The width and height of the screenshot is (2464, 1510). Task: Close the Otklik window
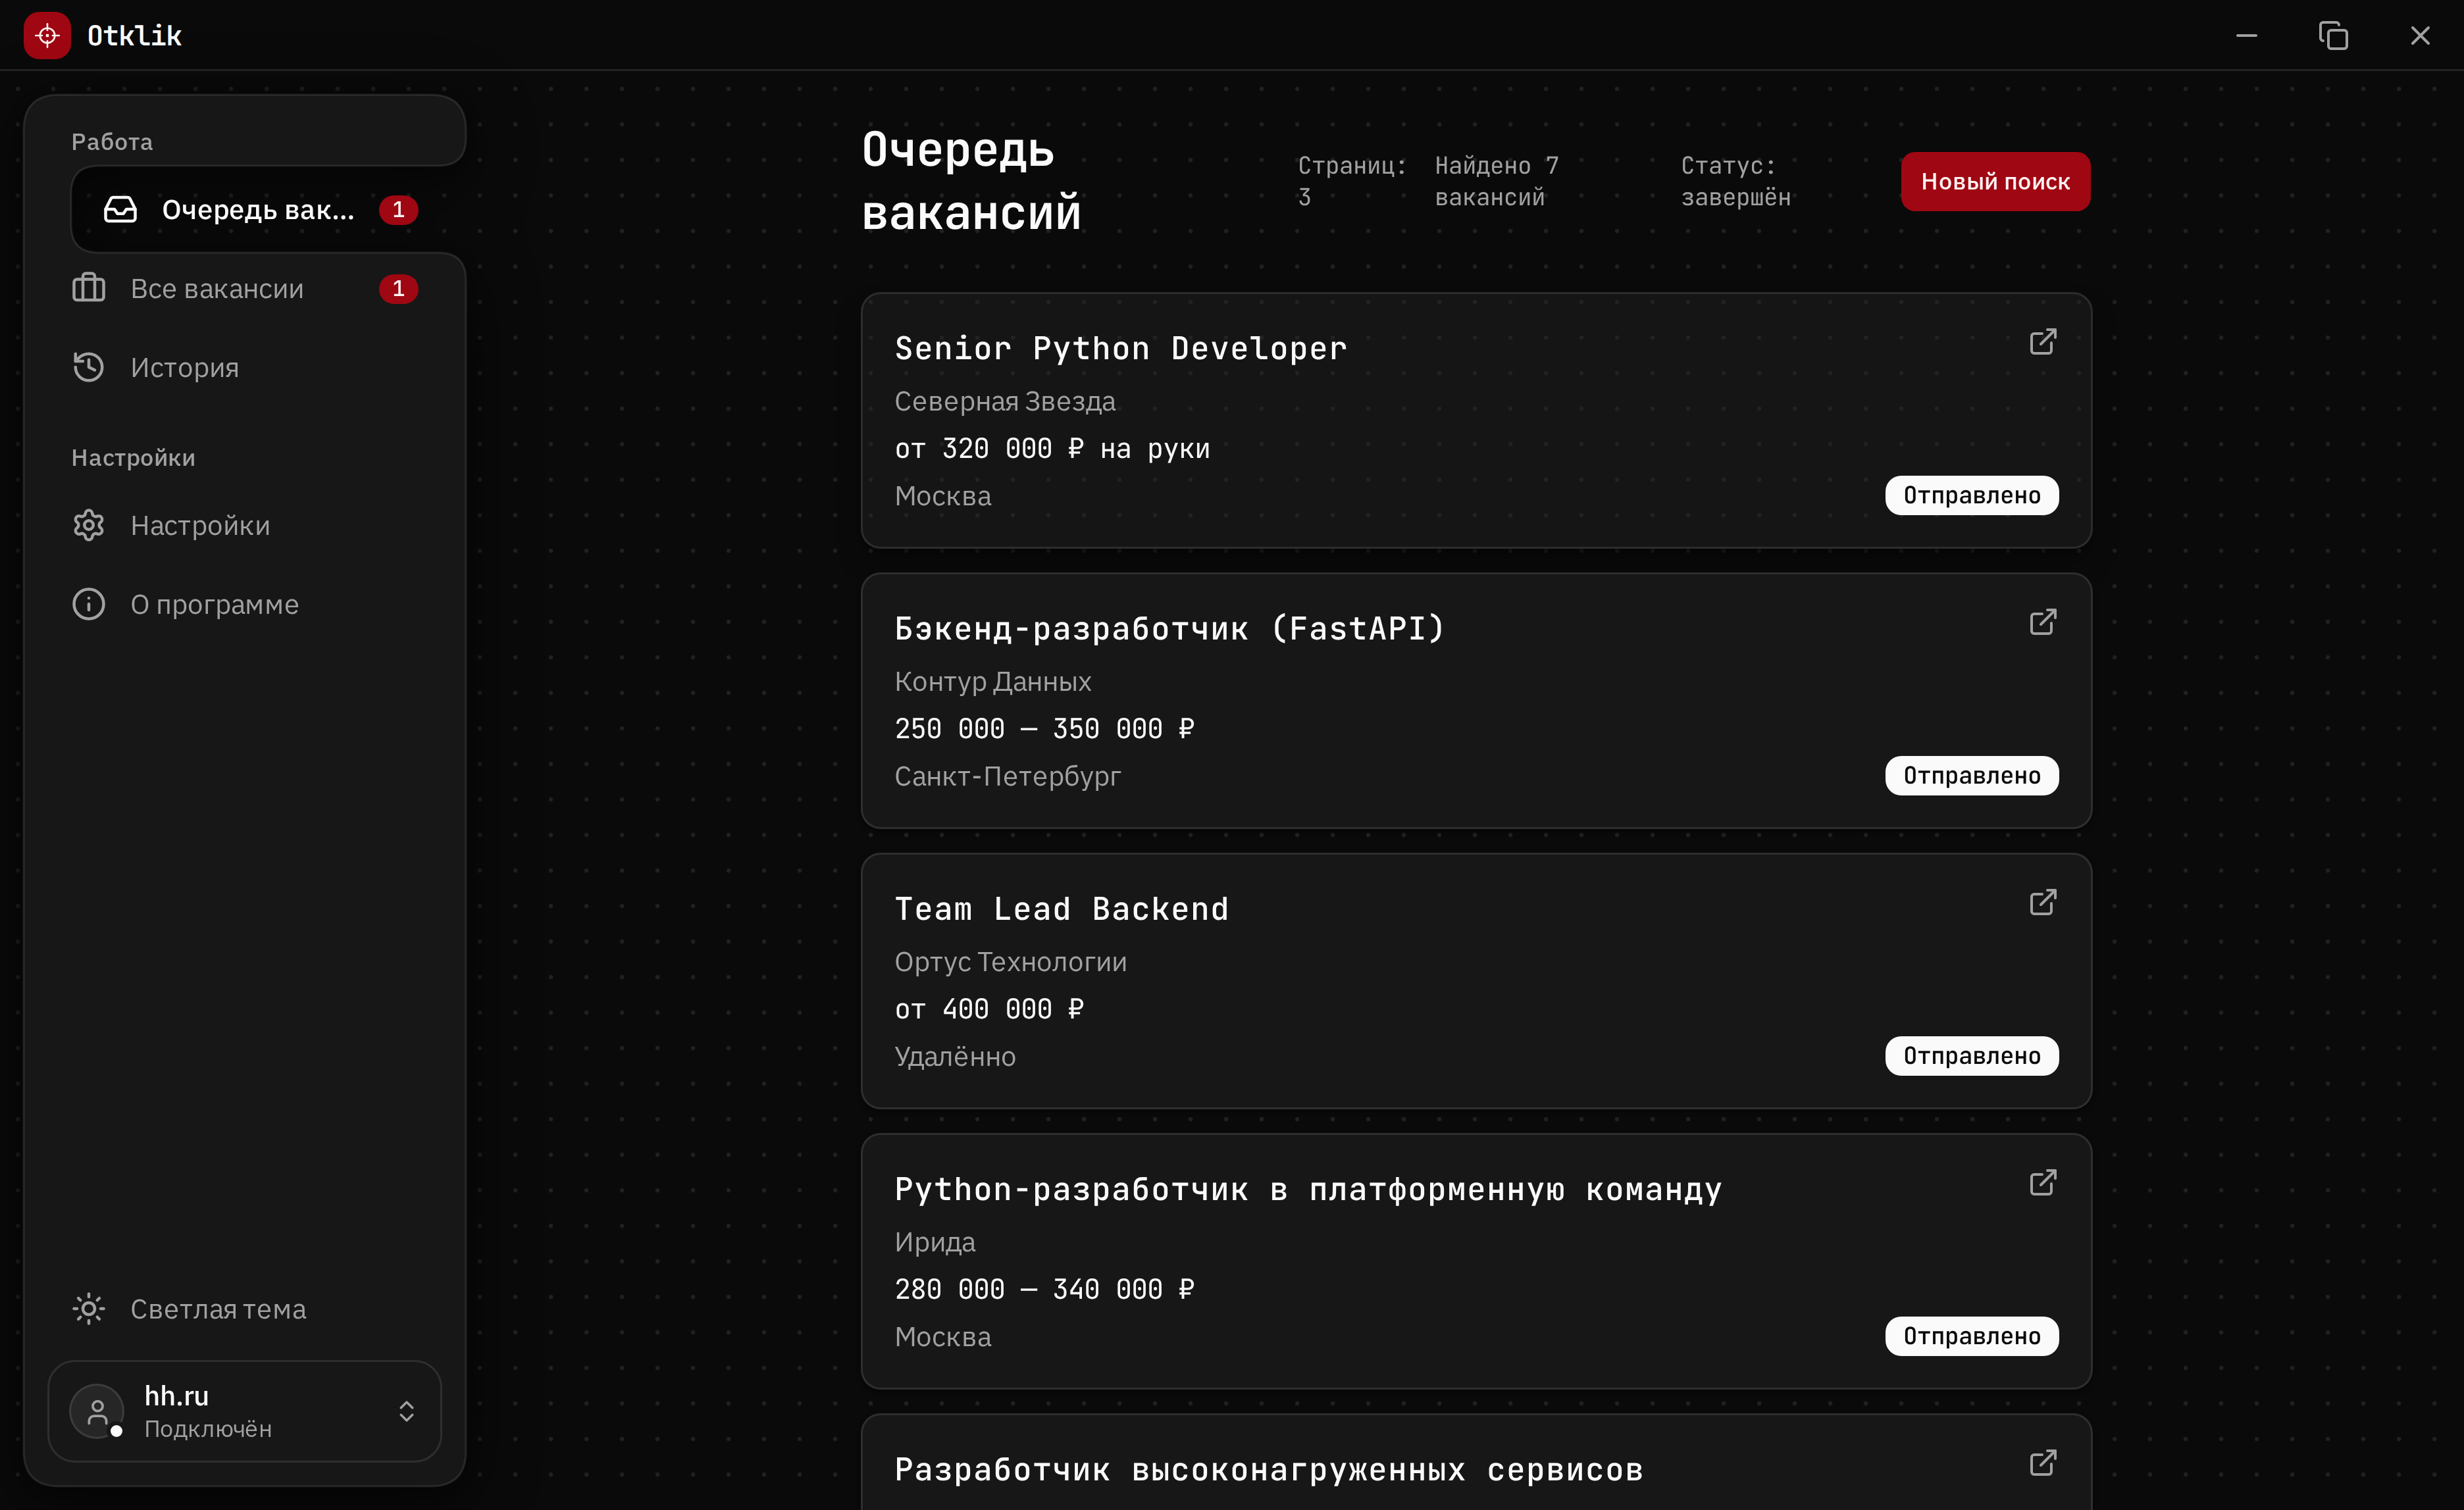2419,36
